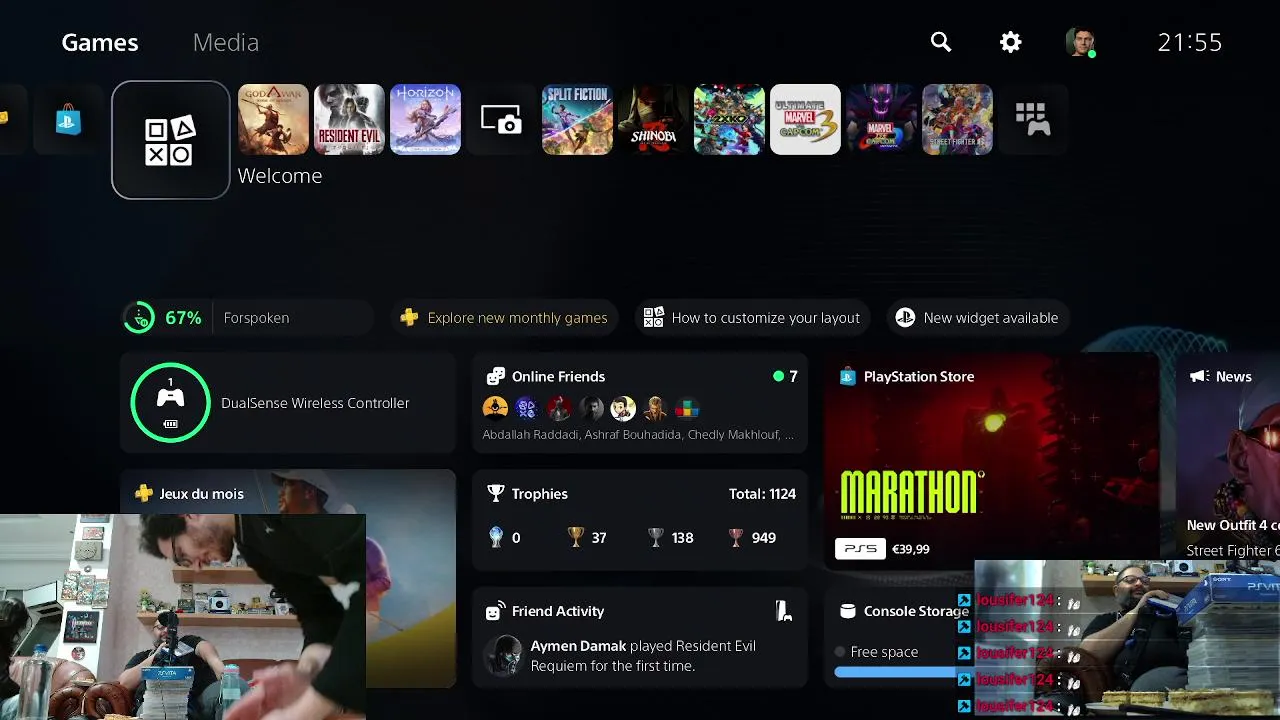Click the 21:55 clock display
The height and width of the screenshot is (720, 1280).
[1190, 42]
